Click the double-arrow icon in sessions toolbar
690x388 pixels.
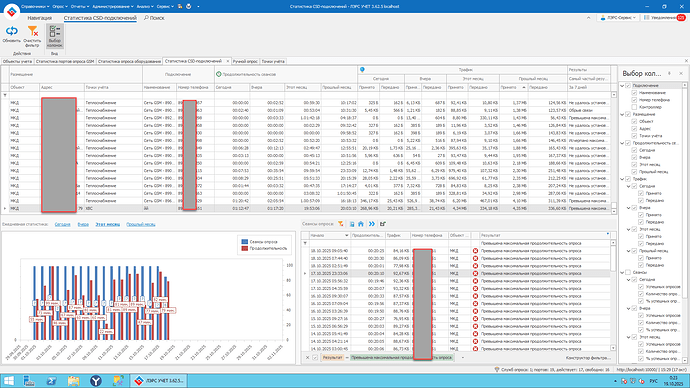[x=372, y=224]
